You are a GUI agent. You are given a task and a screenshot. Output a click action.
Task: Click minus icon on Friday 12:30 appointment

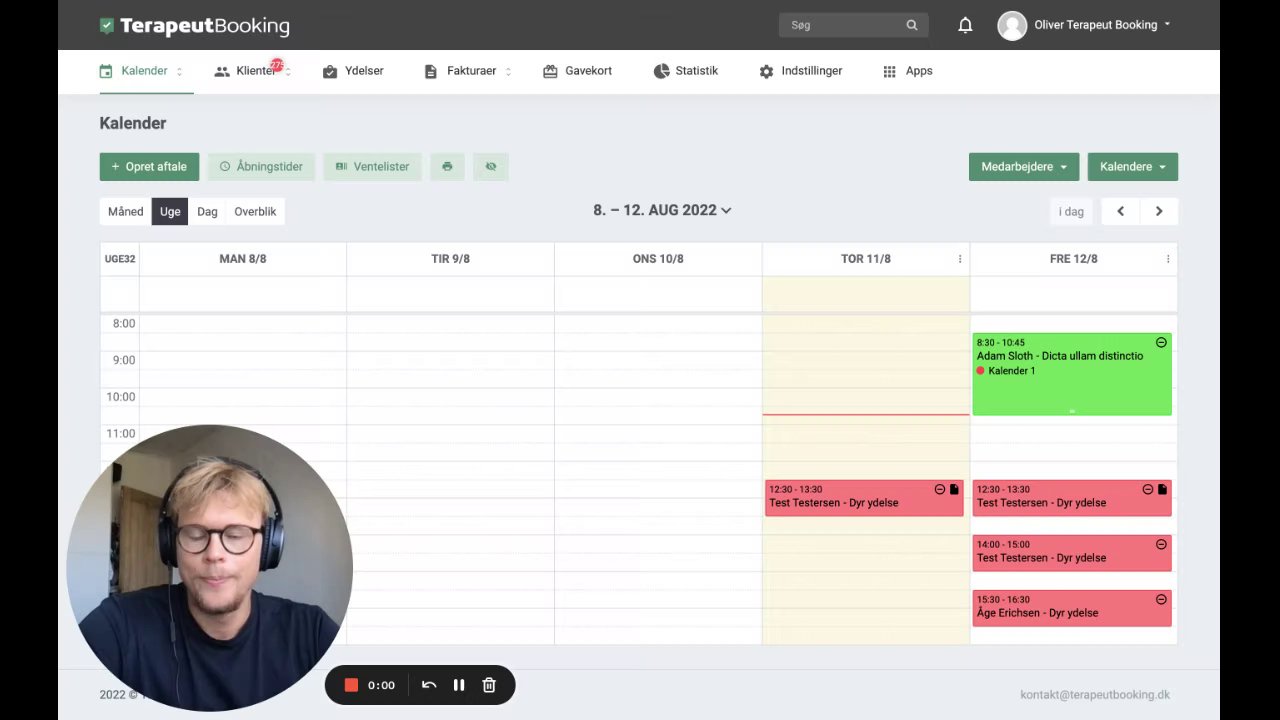tap(1148, 489)
